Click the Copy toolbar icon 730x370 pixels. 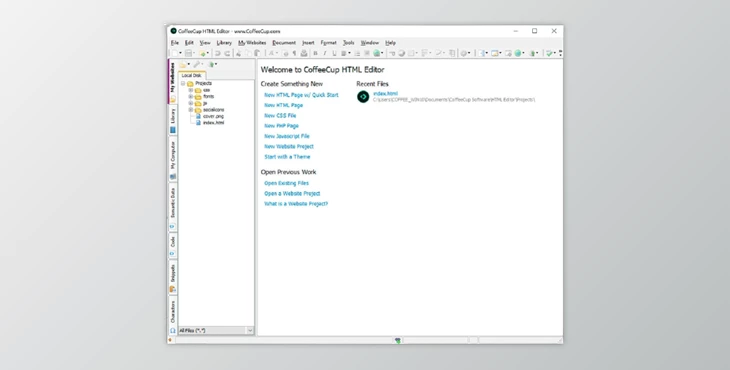(x=248, y=54)
